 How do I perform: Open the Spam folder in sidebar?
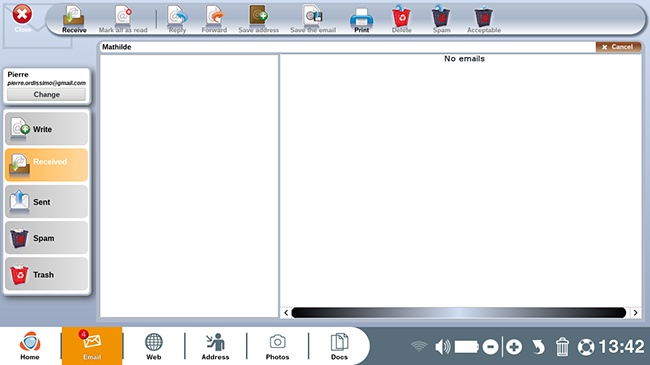point(46,238)
